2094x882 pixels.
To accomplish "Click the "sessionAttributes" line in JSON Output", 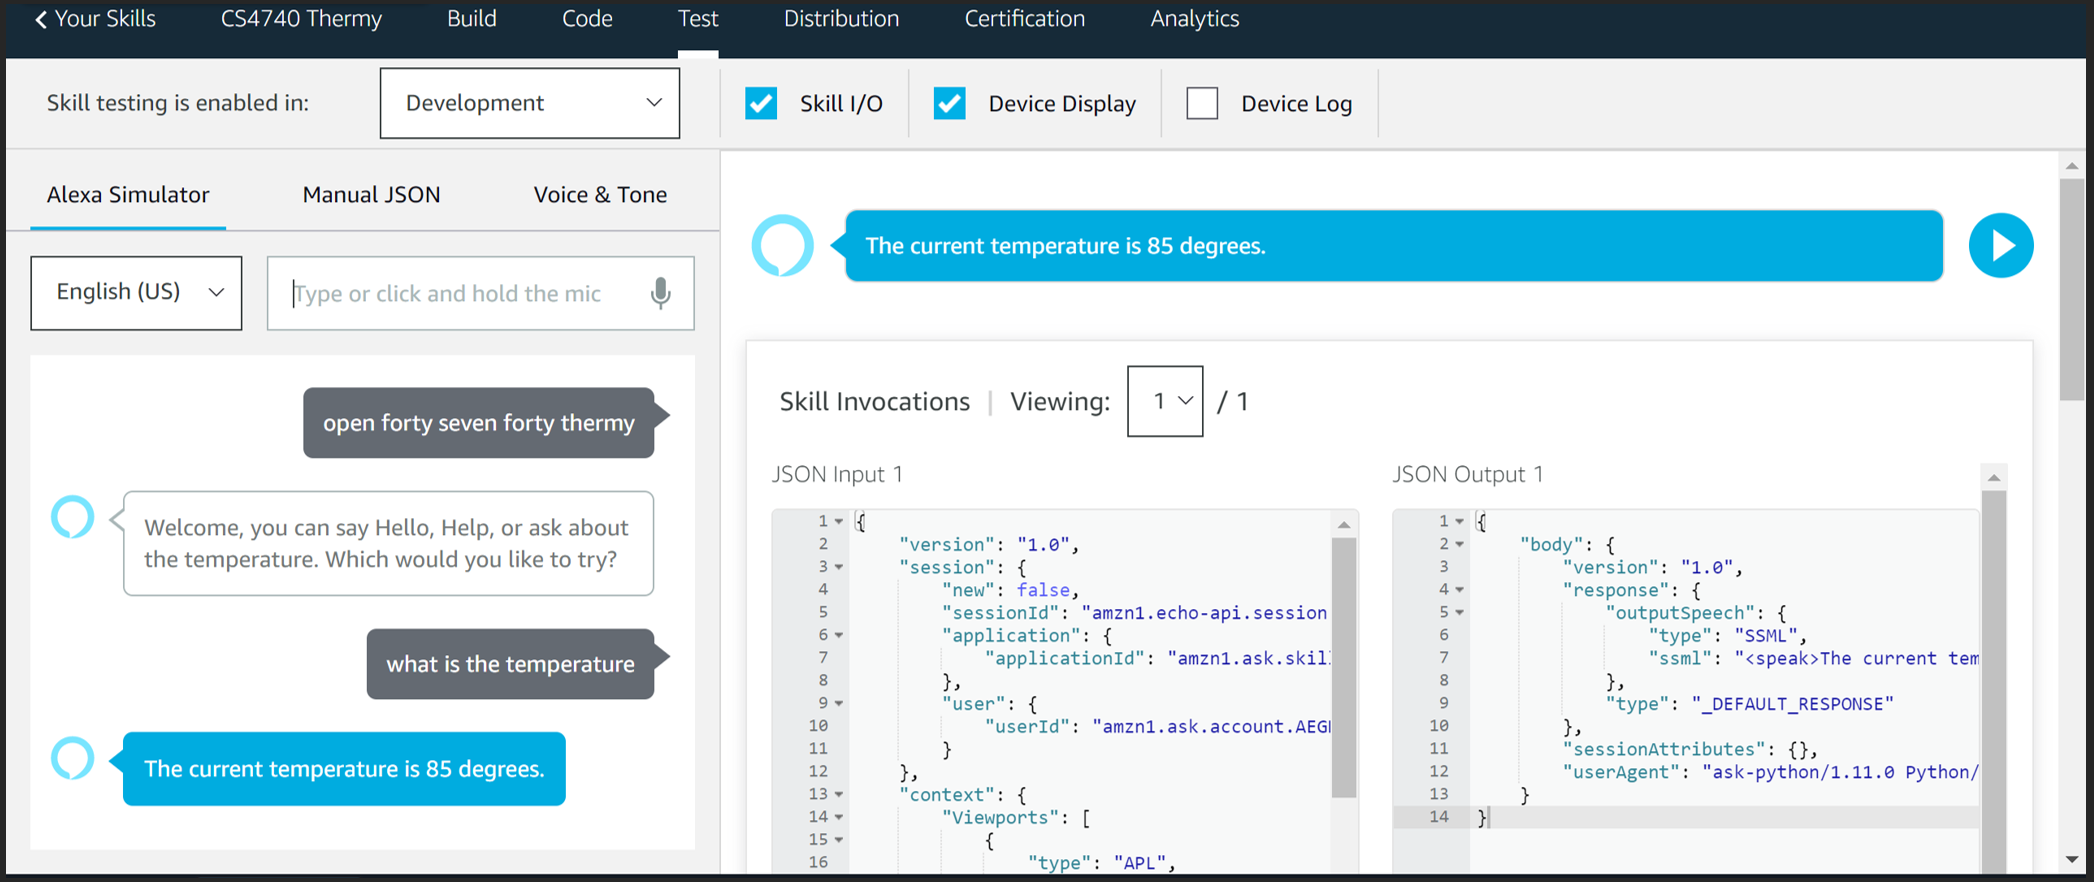I will click(x=1690, y=749).
